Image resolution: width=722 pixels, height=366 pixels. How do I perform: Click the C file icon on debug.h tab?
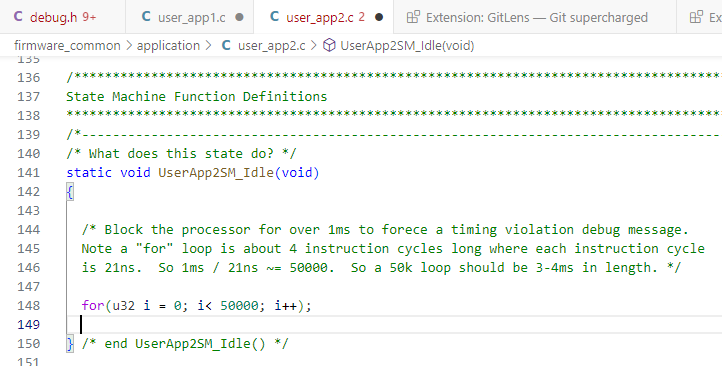click(x=18, y=17)
